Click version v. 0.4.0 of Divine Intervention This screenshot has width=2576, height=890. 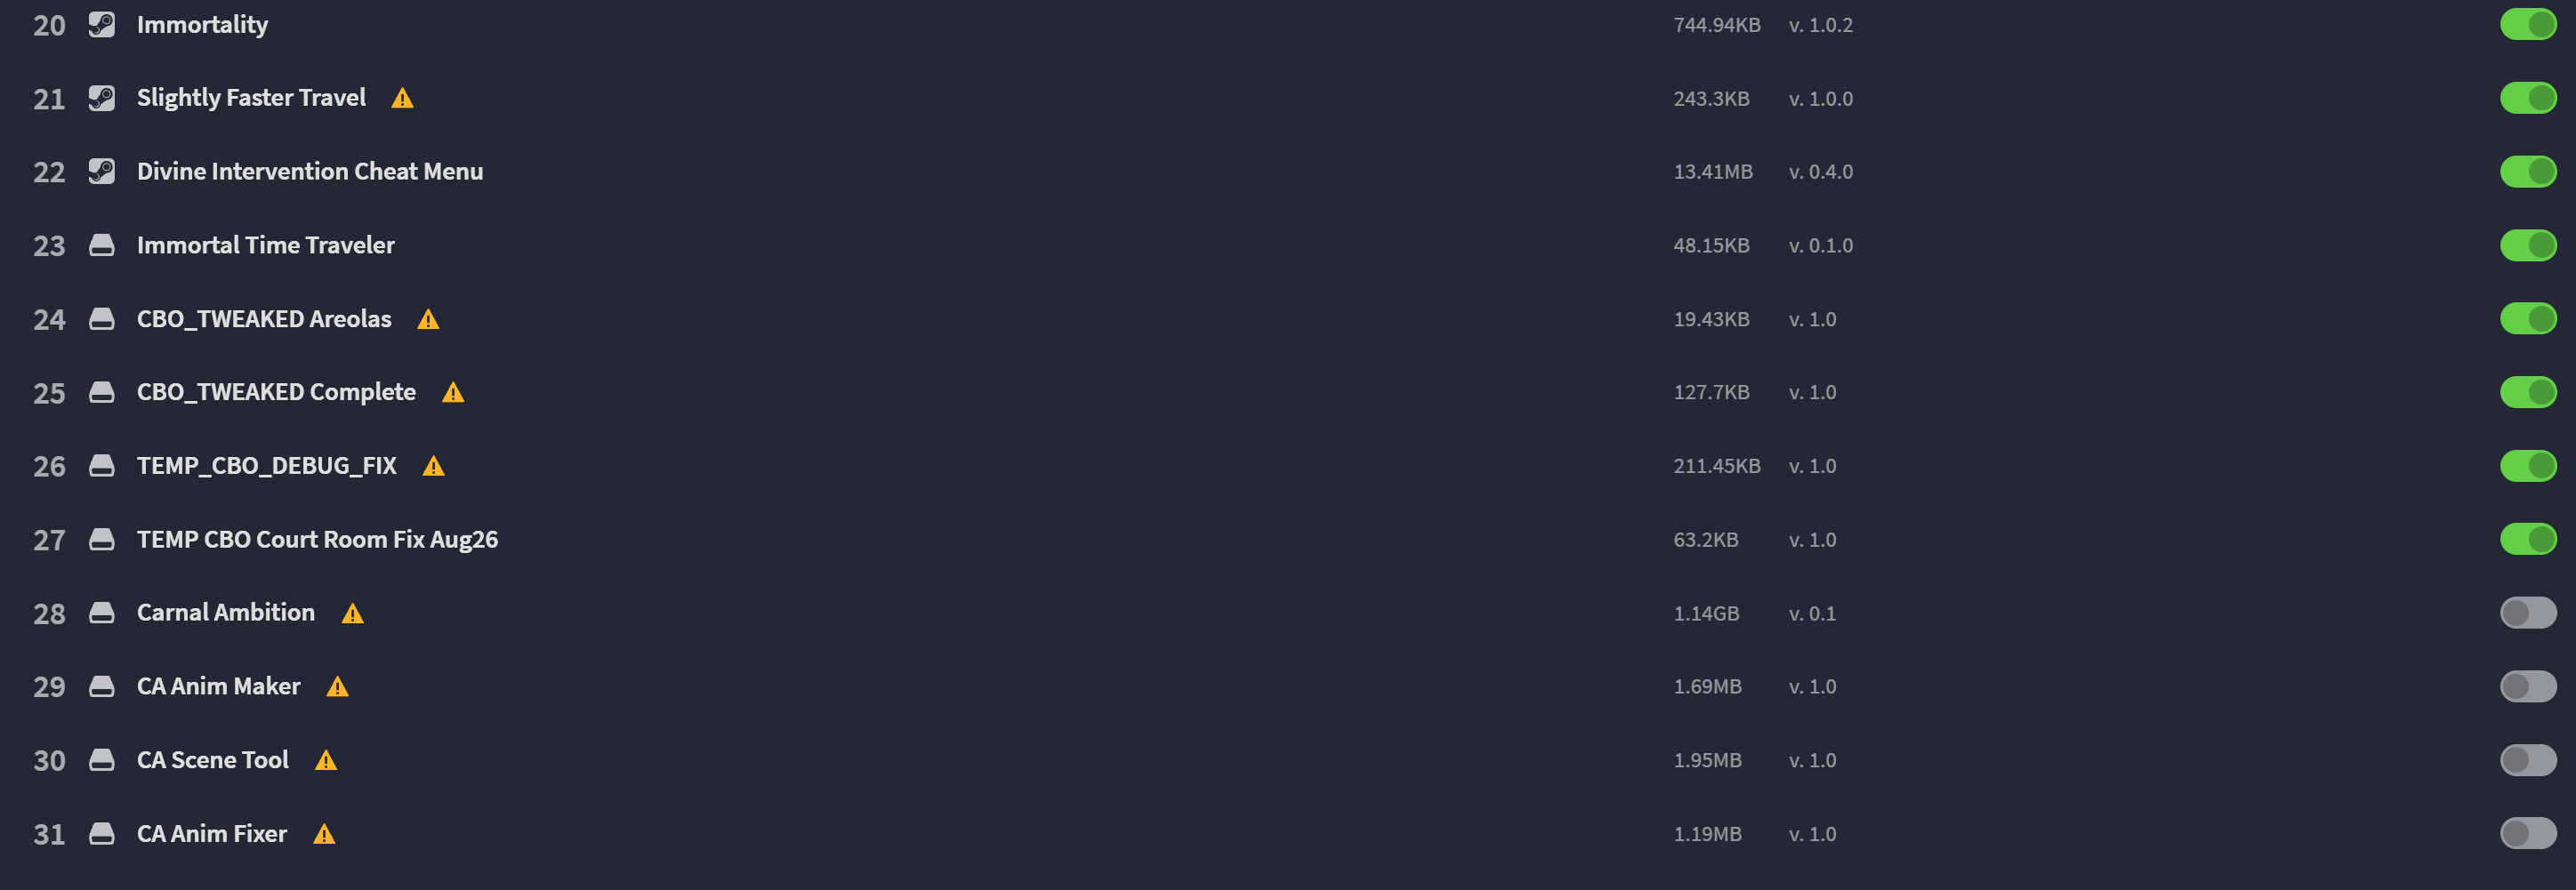(1820, 172)
